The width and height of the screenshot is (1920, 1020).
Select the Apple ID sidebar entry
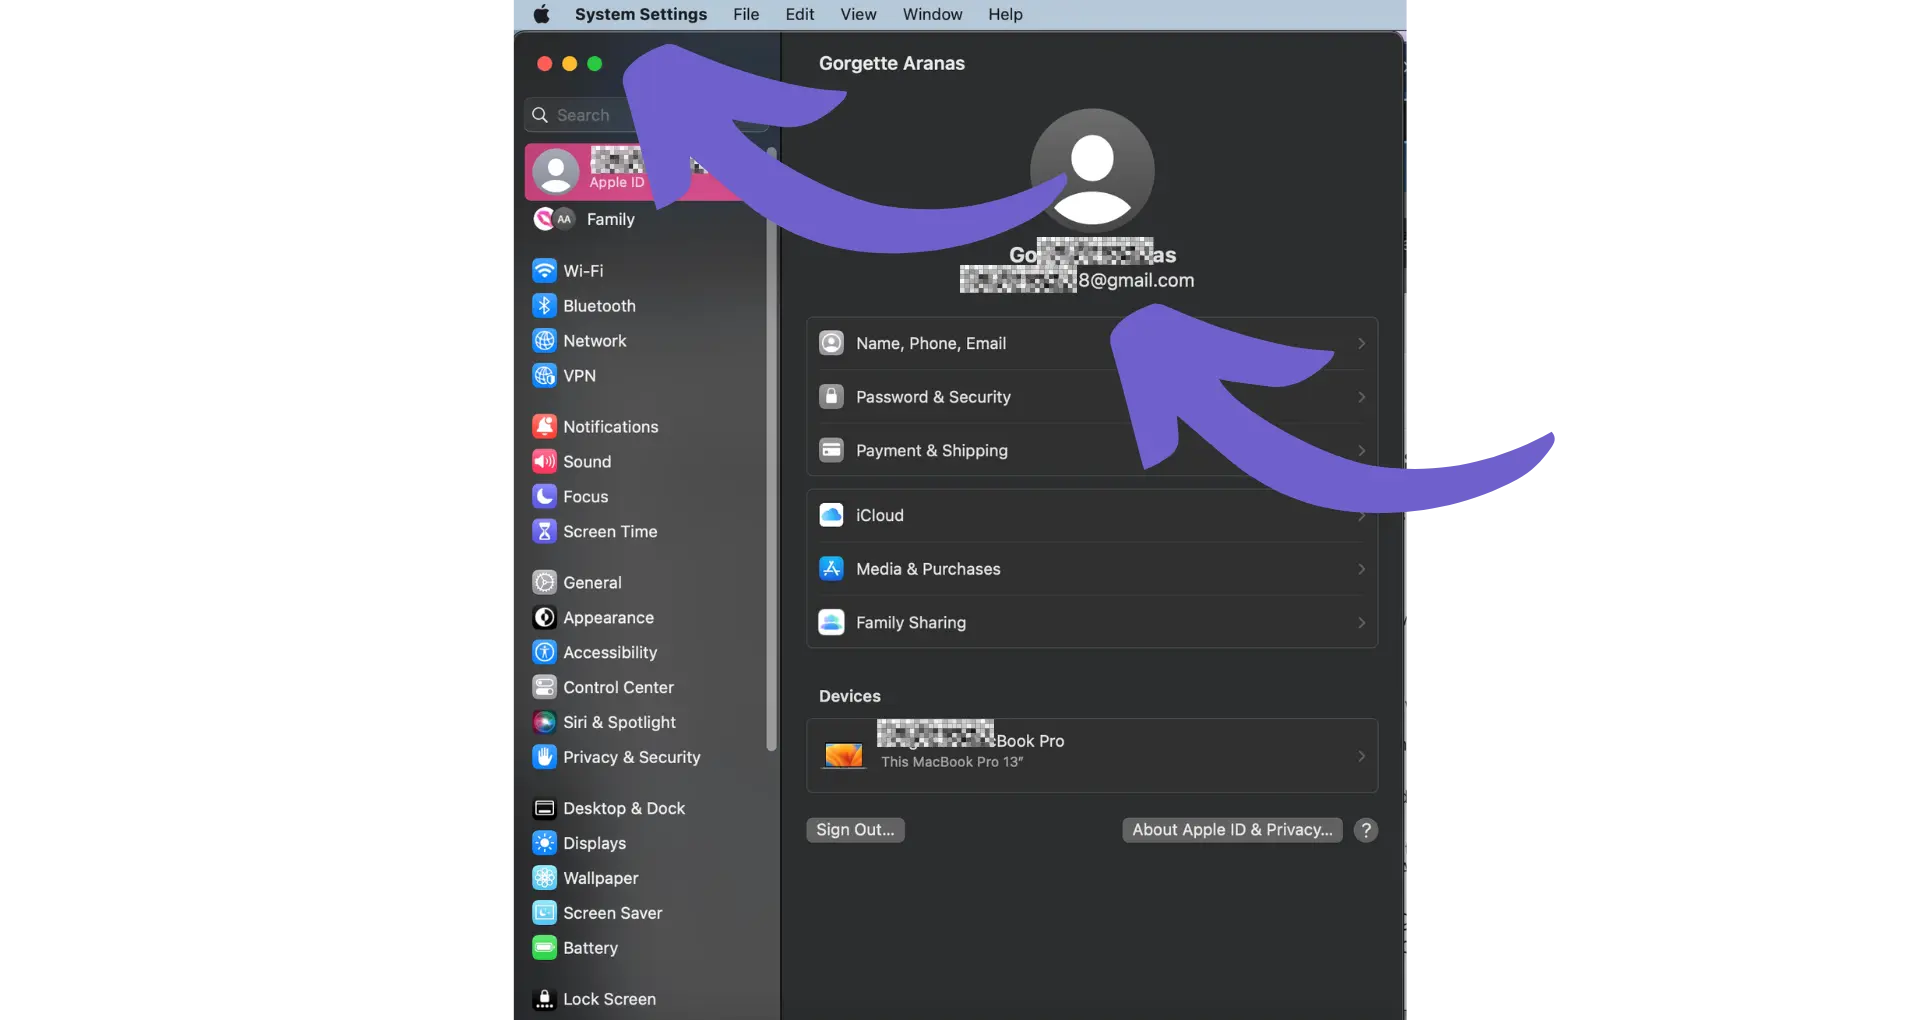tap(645, 172)
